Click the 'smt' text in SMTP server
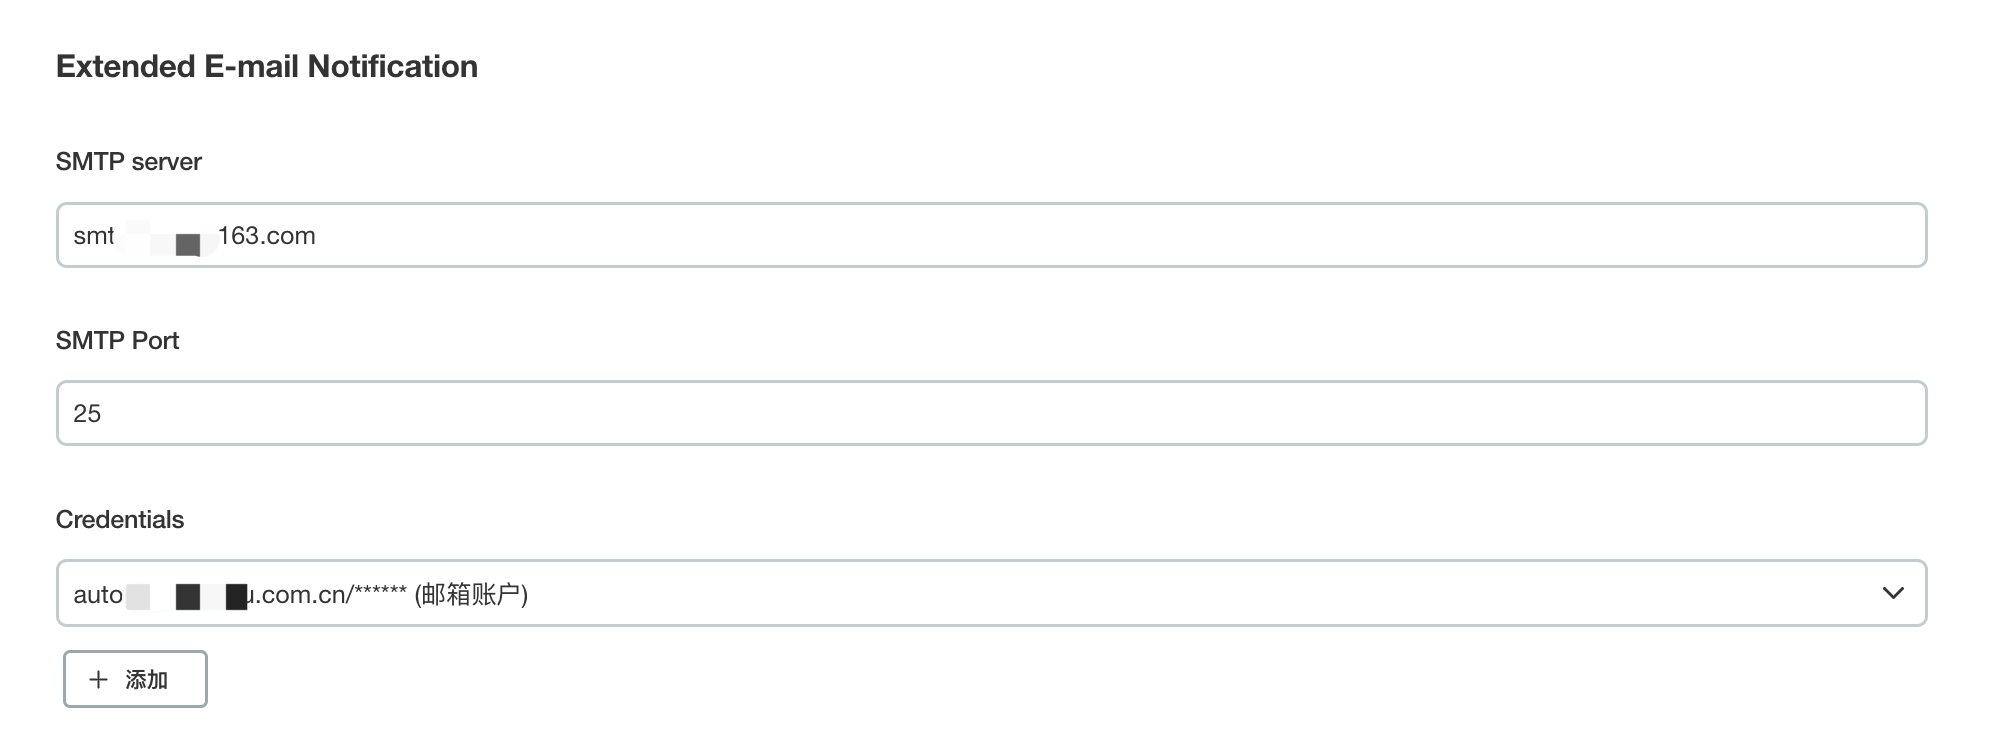The width and height of the screenshot is (2002, 742). (93, 236)
